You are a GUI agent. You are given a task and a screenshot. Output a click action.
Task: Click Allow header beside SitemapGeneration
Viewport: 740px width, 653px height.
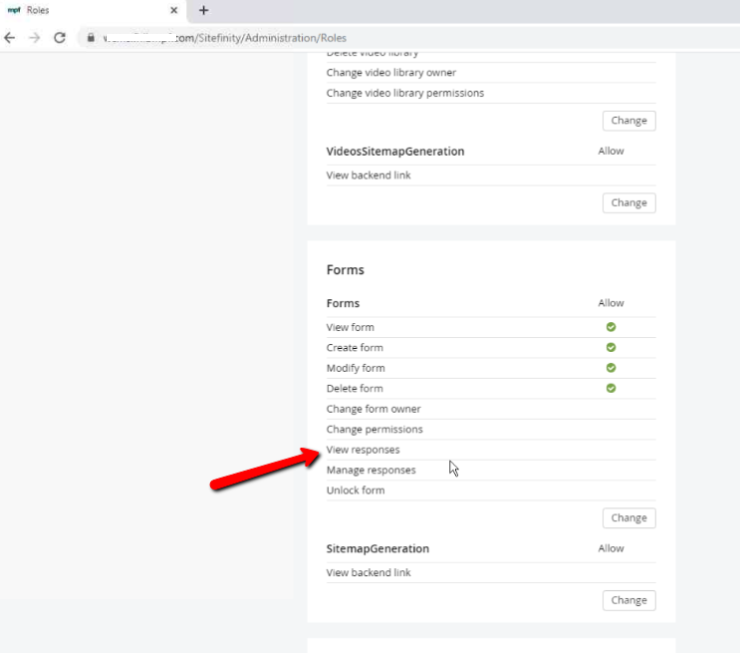coord(611,548)
